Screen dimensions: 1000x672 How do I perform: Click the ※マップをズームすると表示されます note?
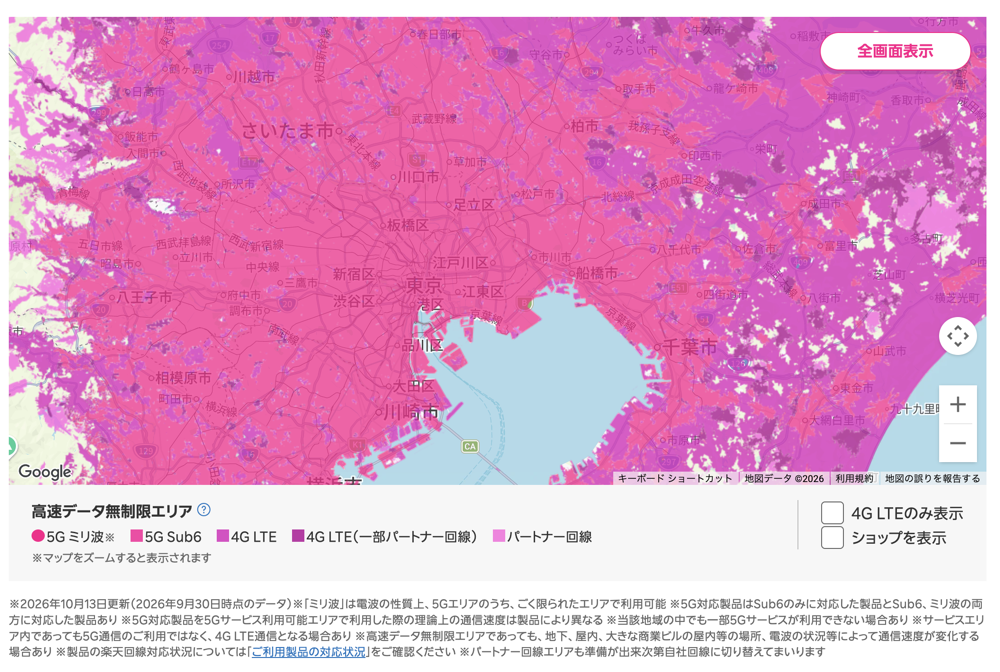click(122, 558)
